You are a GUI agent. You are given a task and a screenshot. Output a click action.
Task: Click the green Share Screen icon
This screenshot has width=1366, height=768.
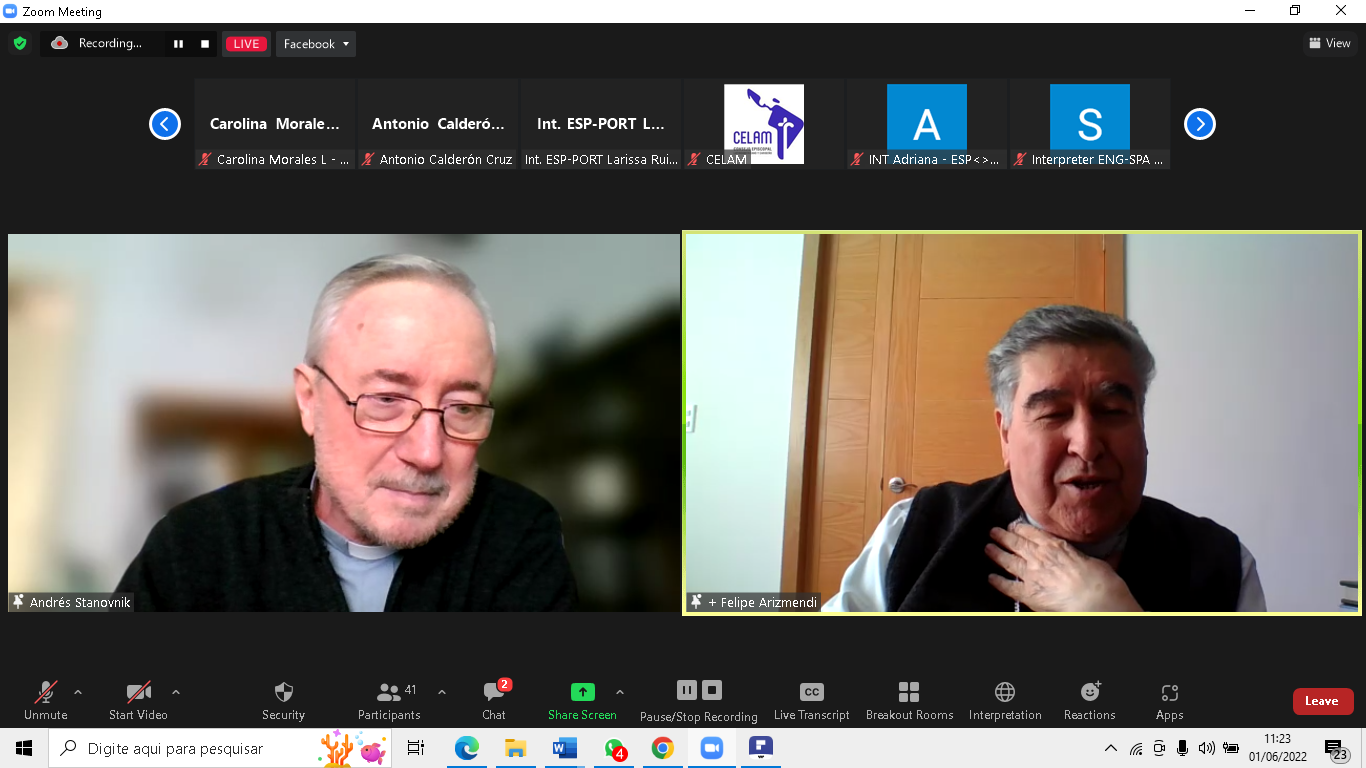tap(582, 692)
